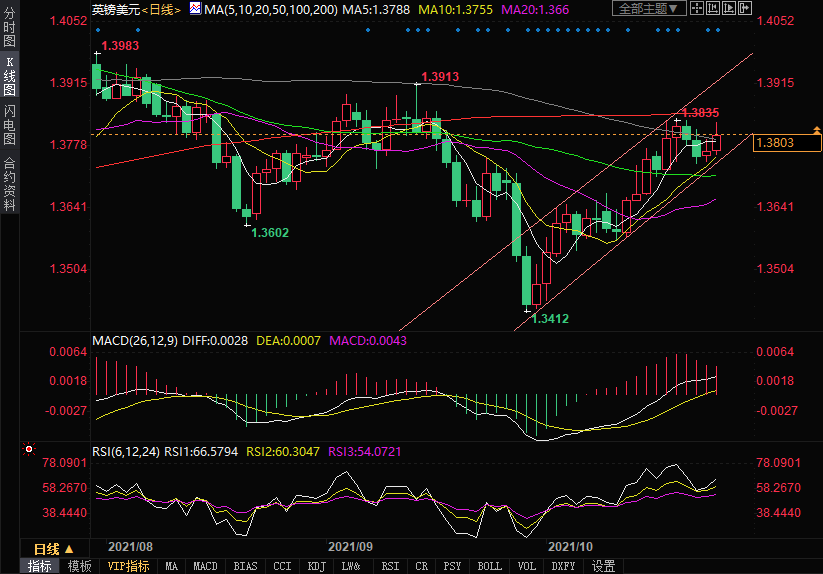
Task: Select the BOLL indicator
Action: point(489,566)
